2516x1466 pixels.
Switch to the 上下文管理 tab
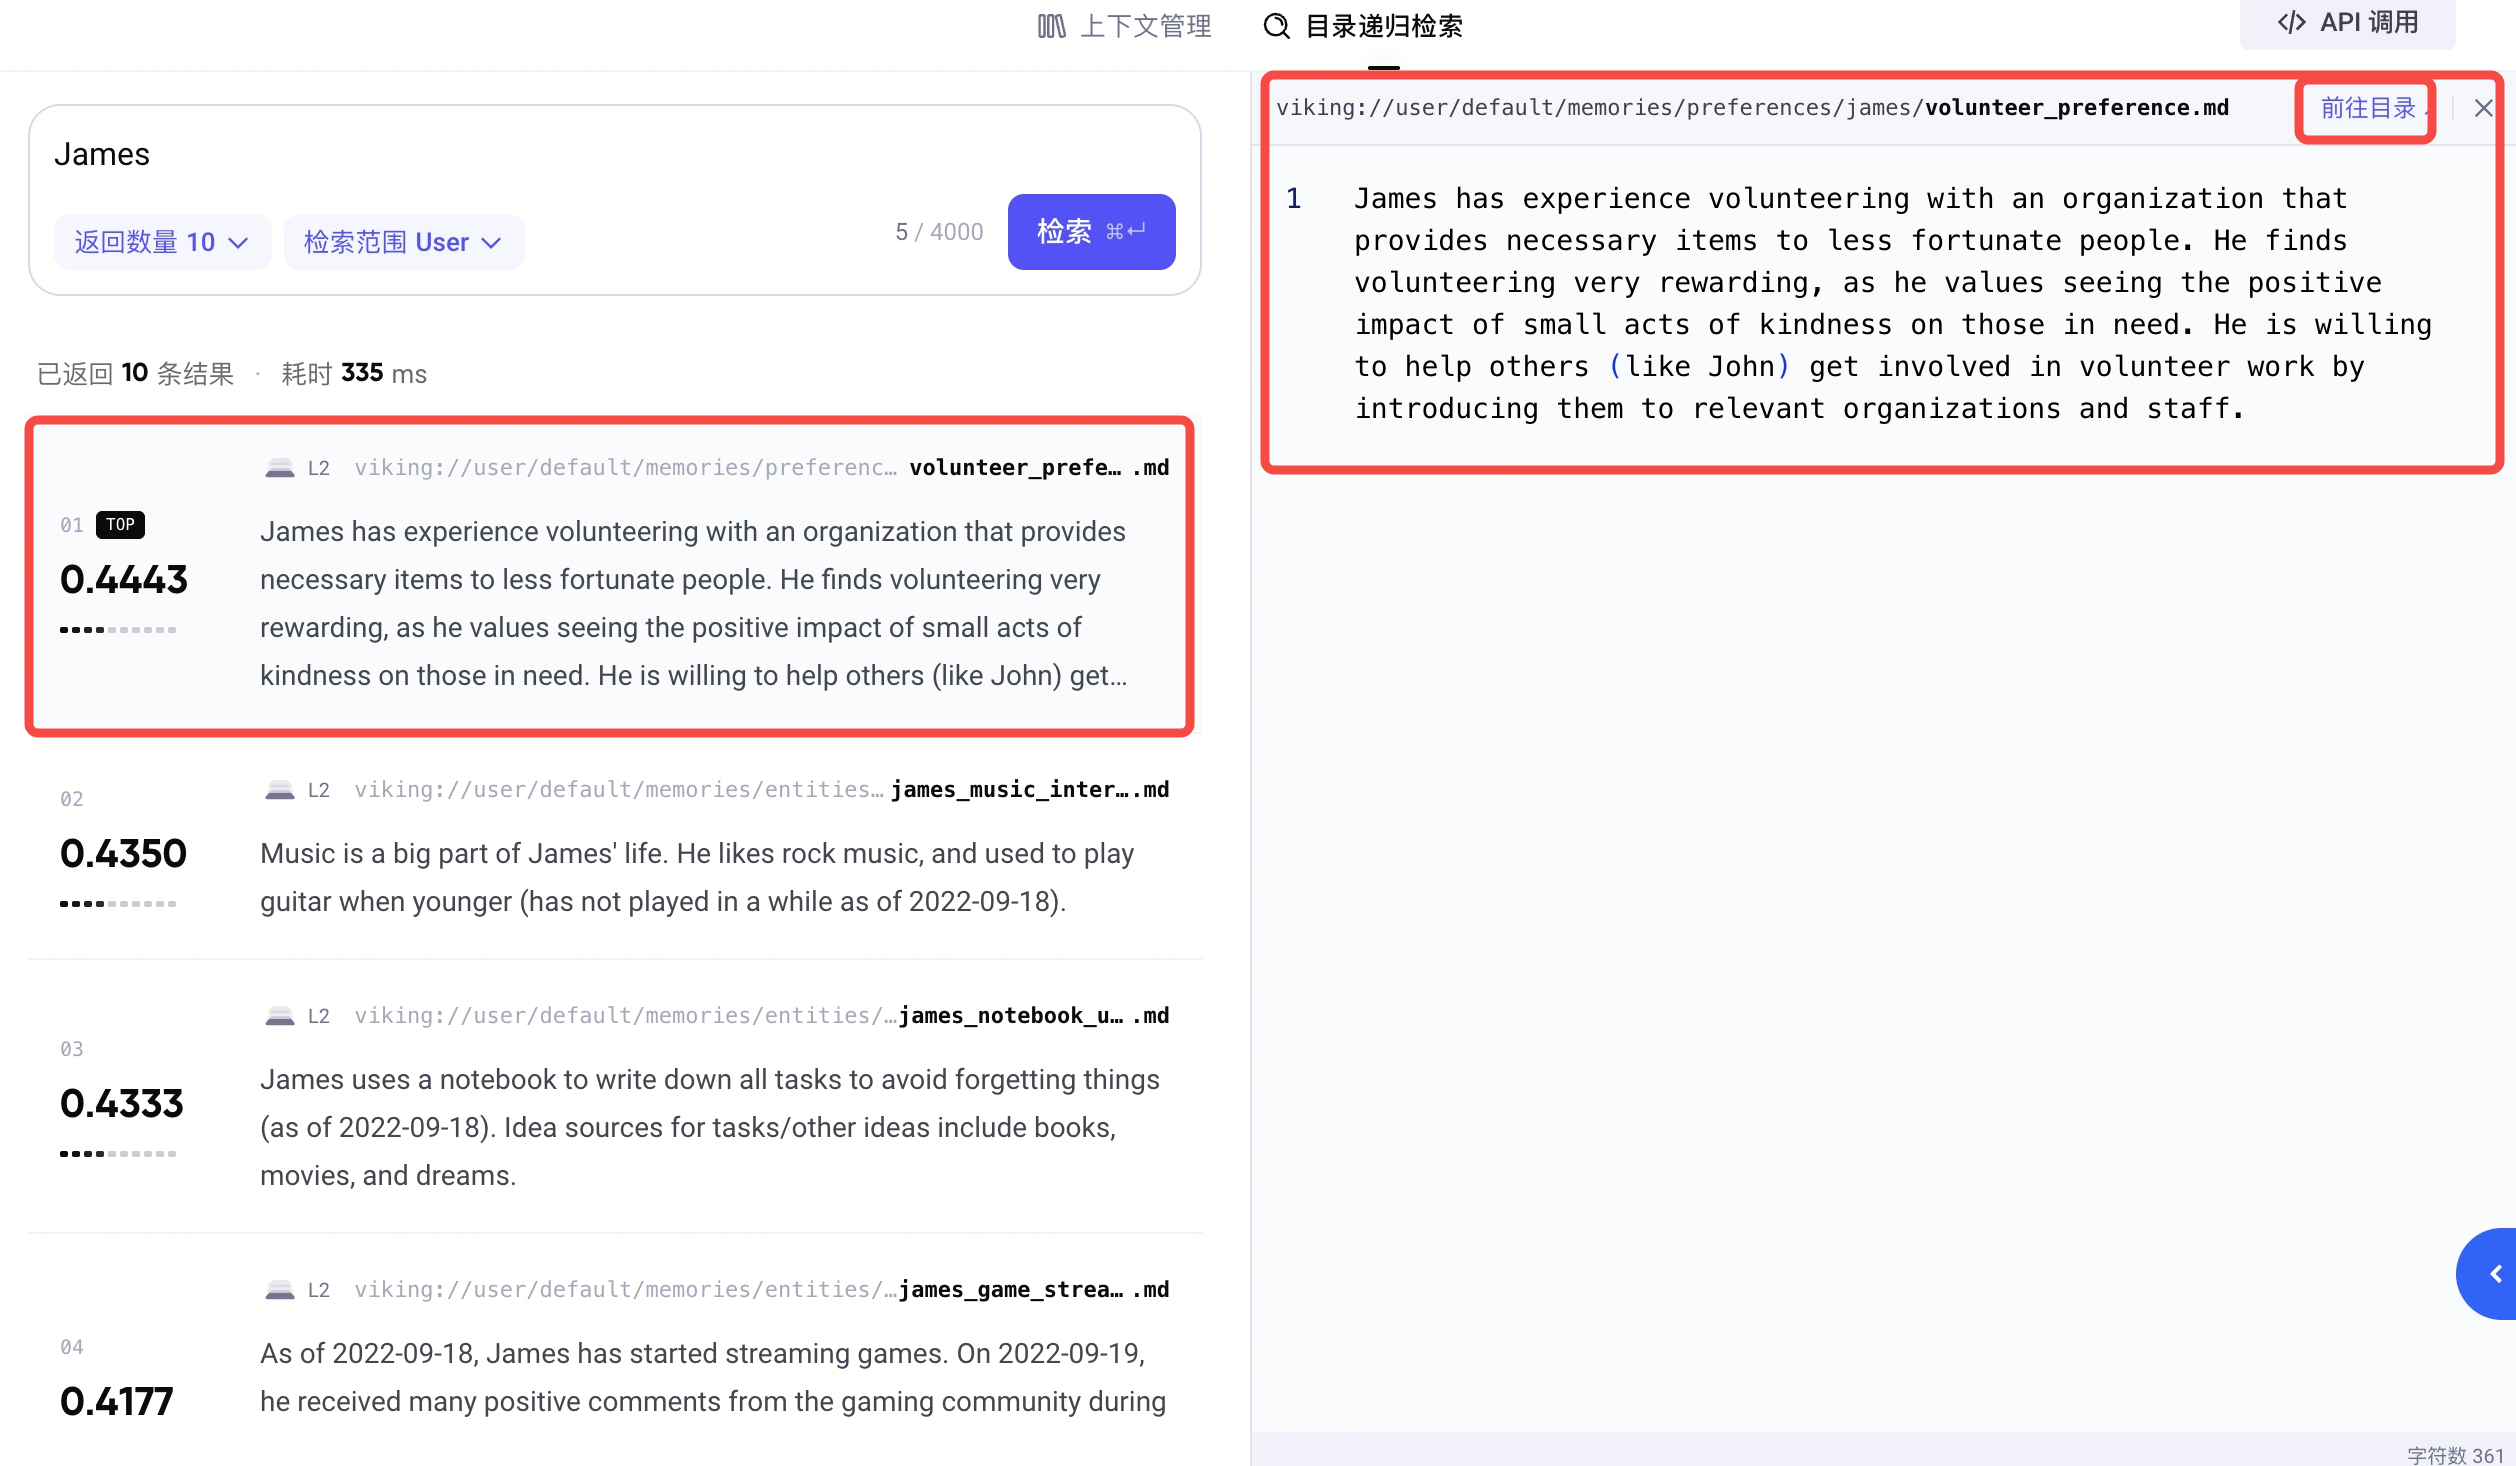click(x=1124, y=26)
